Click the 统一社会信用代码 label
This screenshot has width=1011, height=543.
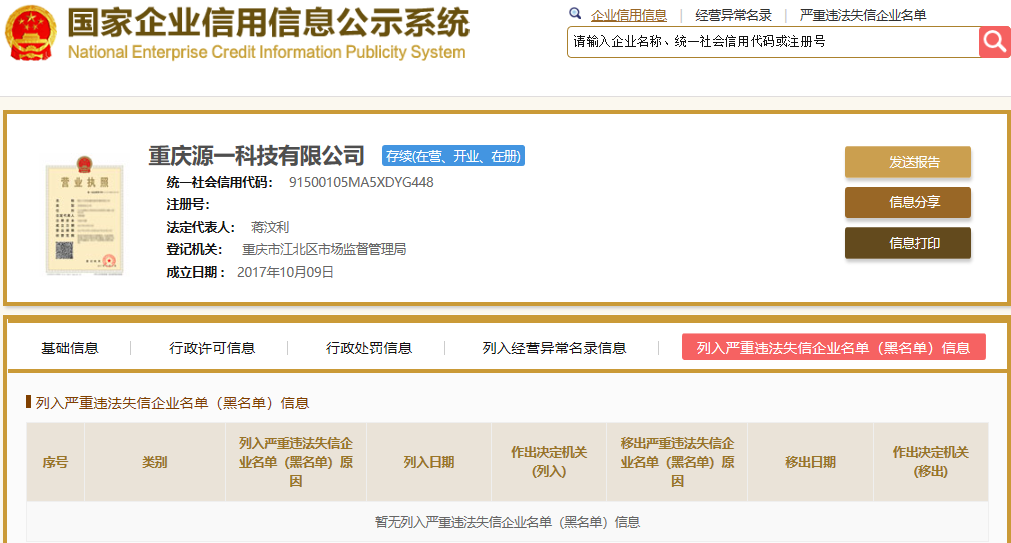(x=220, y=183)
